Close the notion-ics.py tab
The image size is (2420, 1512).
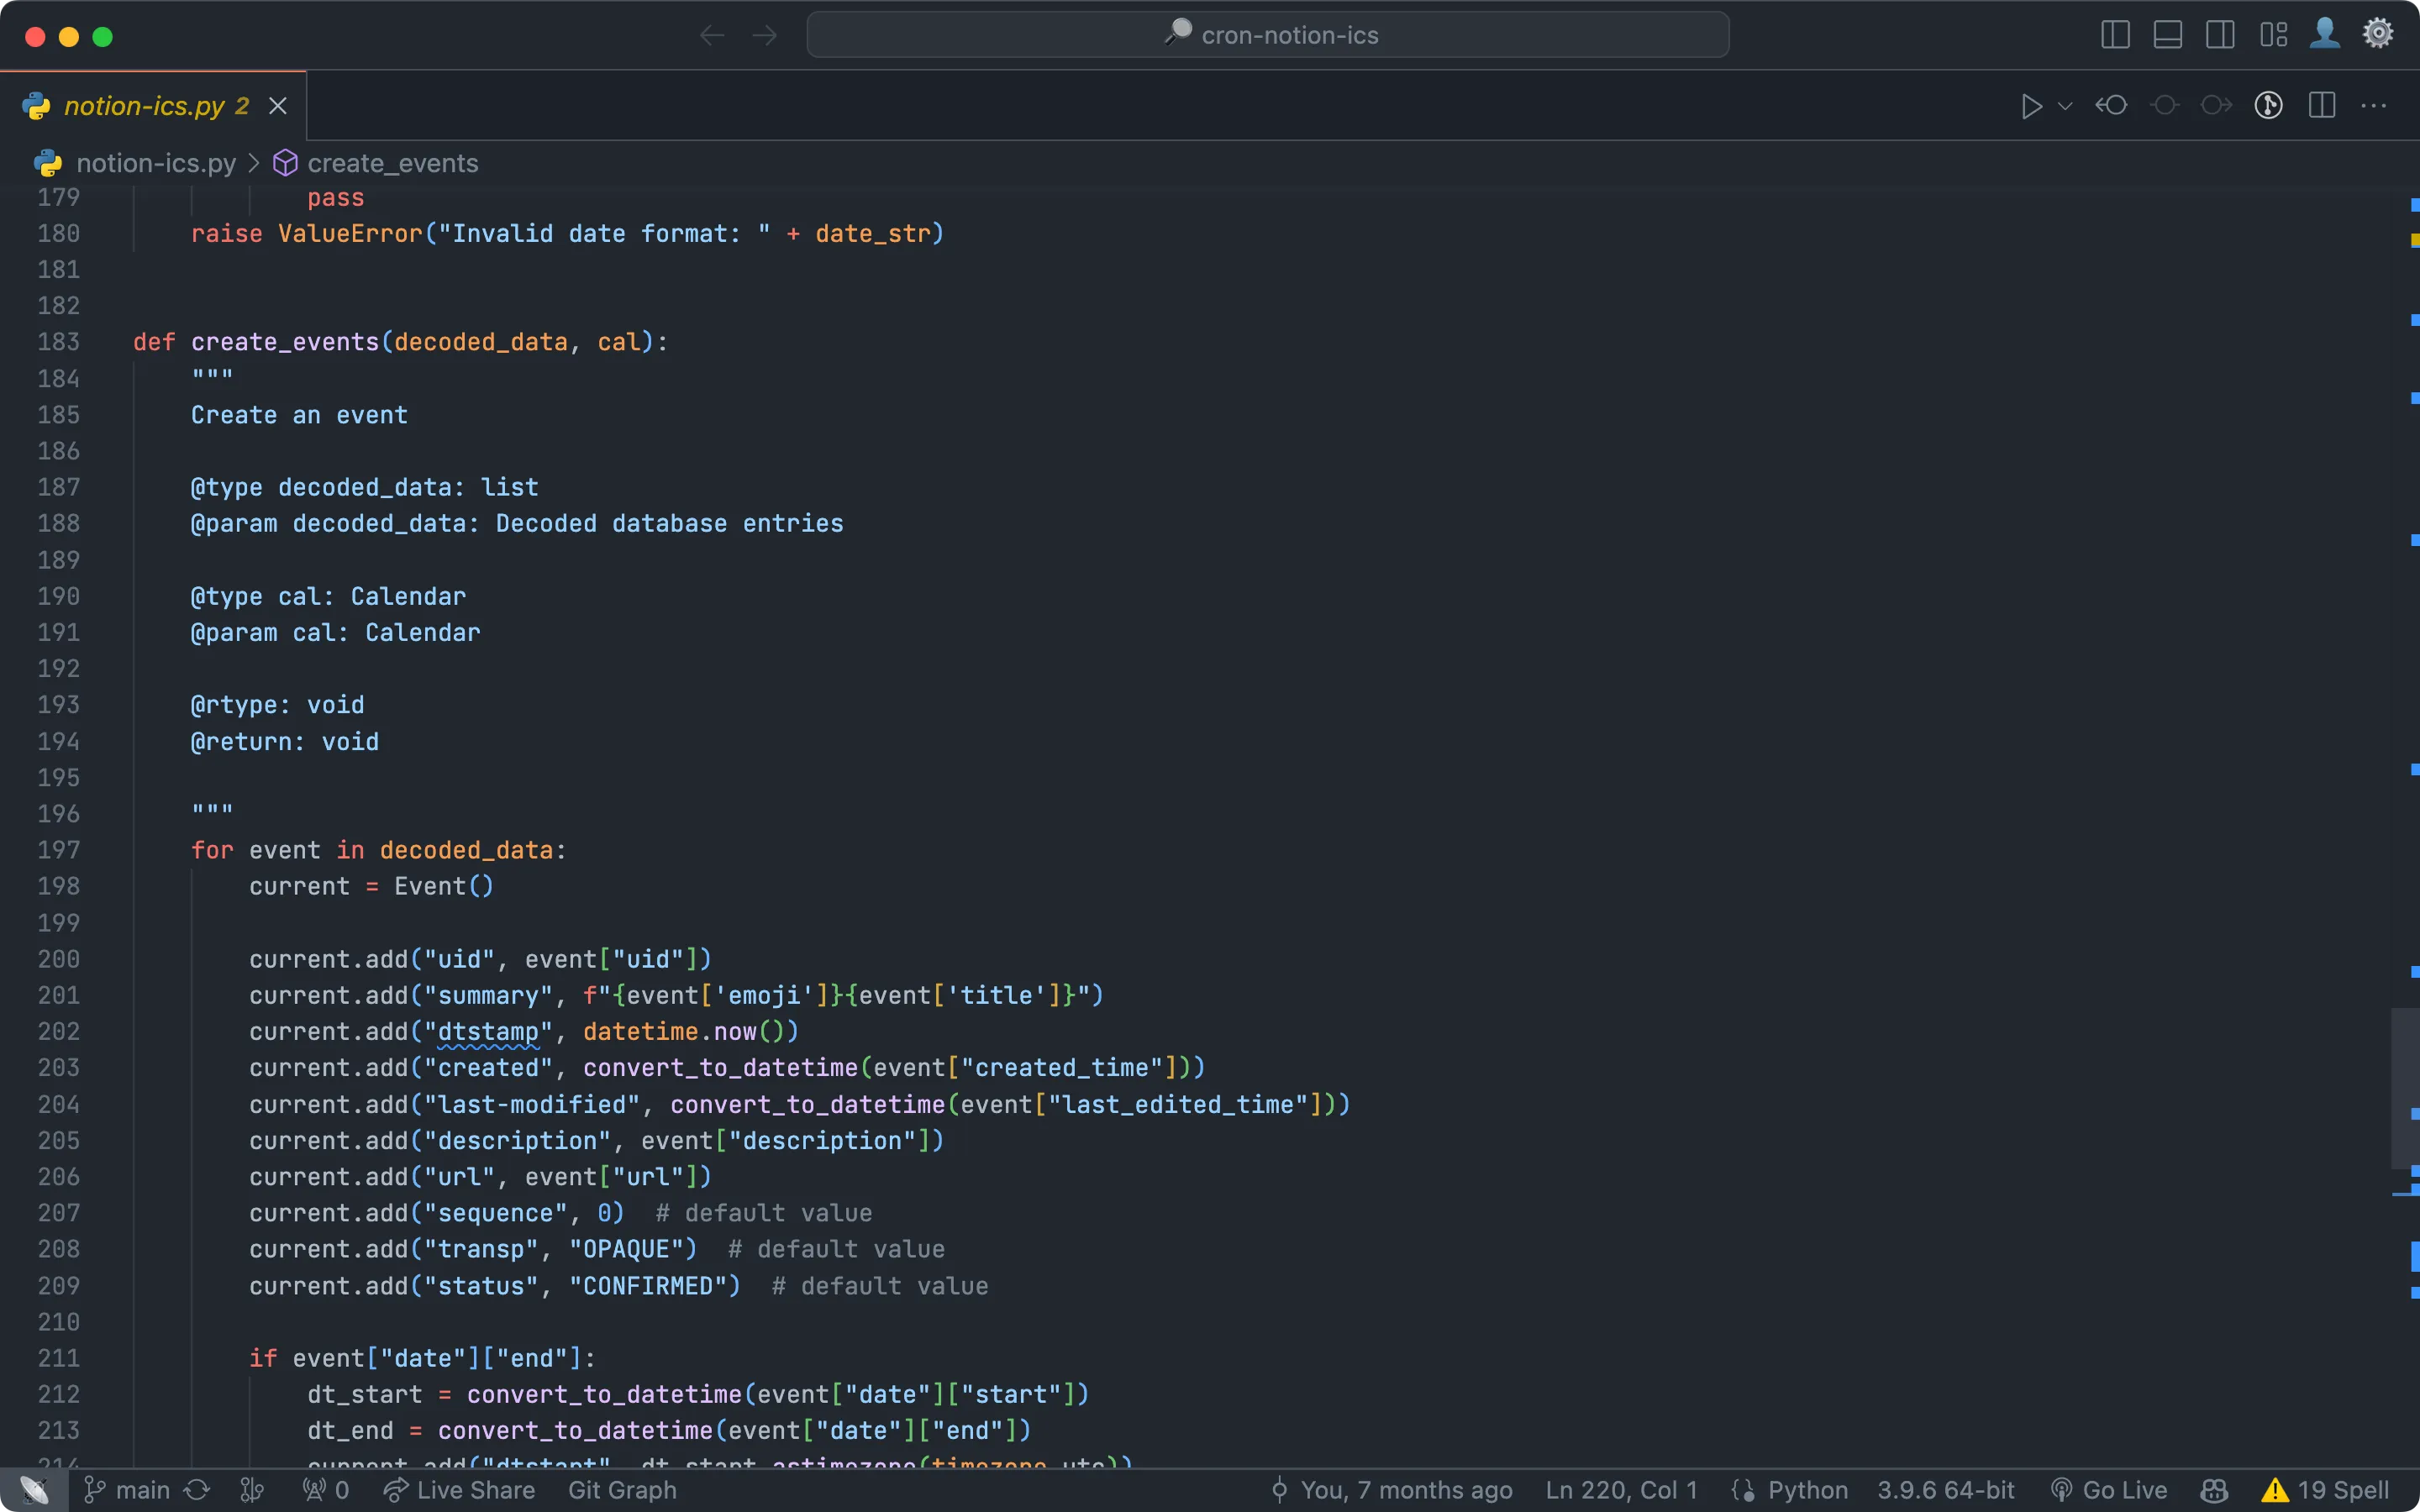pyautogui.click(x=278, y=106)
